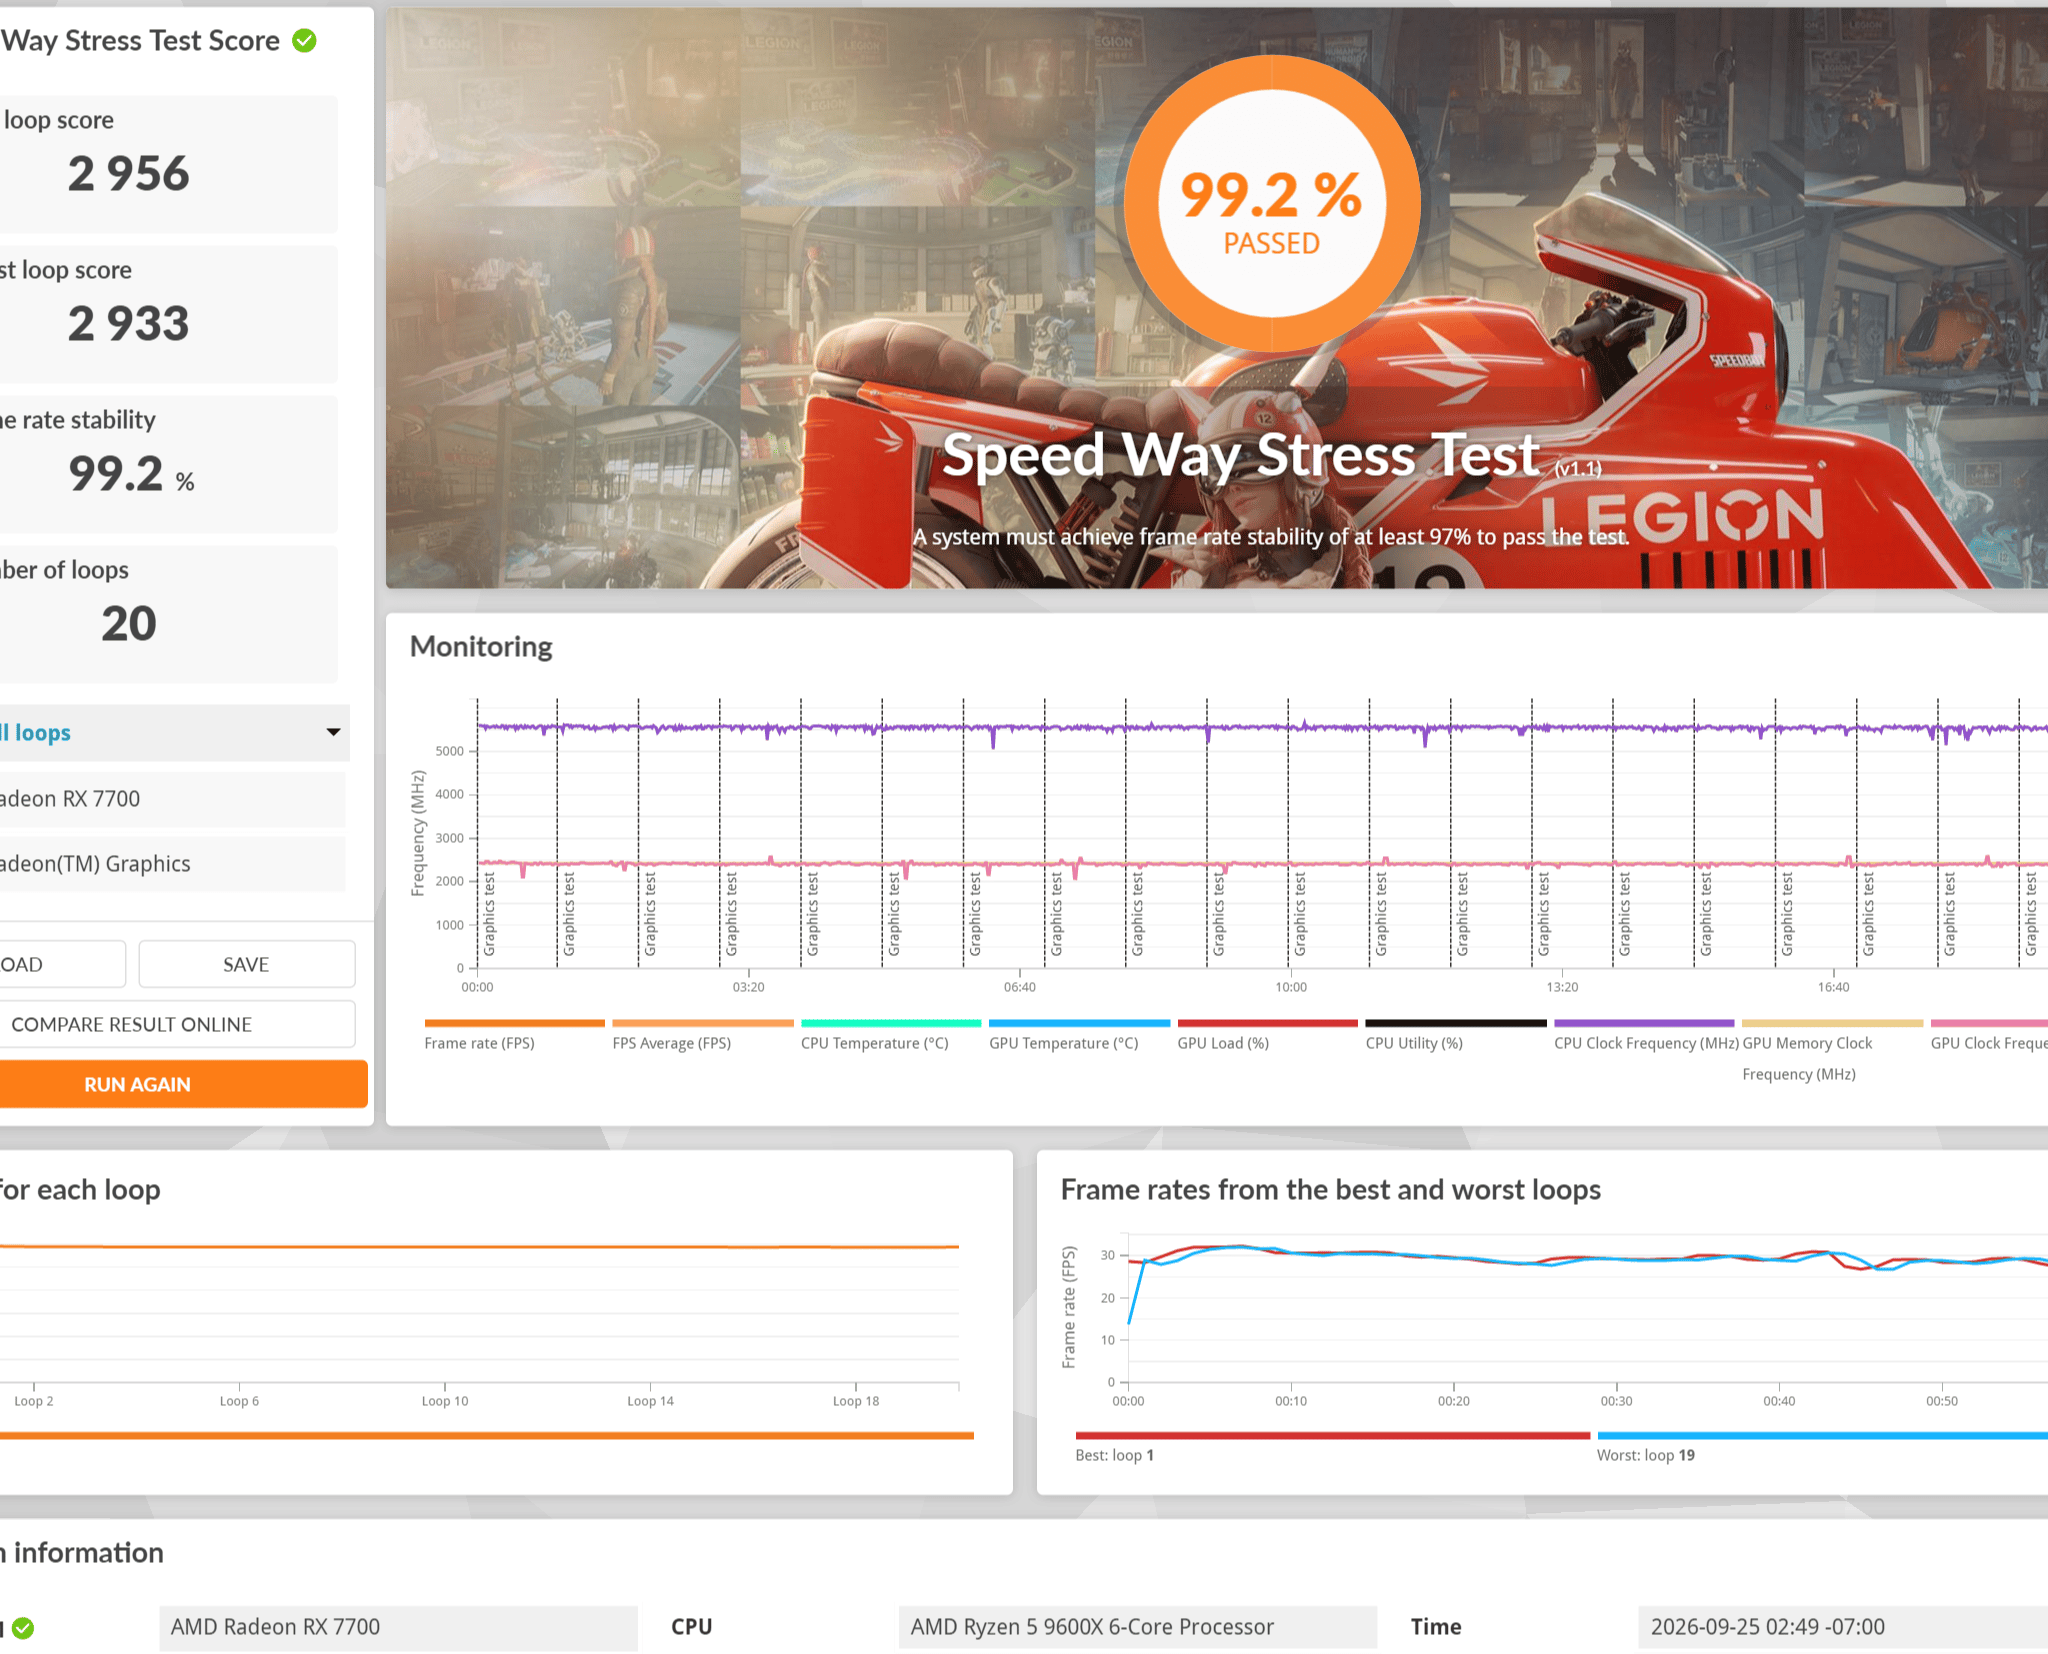
Task: Click the Monitoring heading
Action: click(x=481, y=647)
